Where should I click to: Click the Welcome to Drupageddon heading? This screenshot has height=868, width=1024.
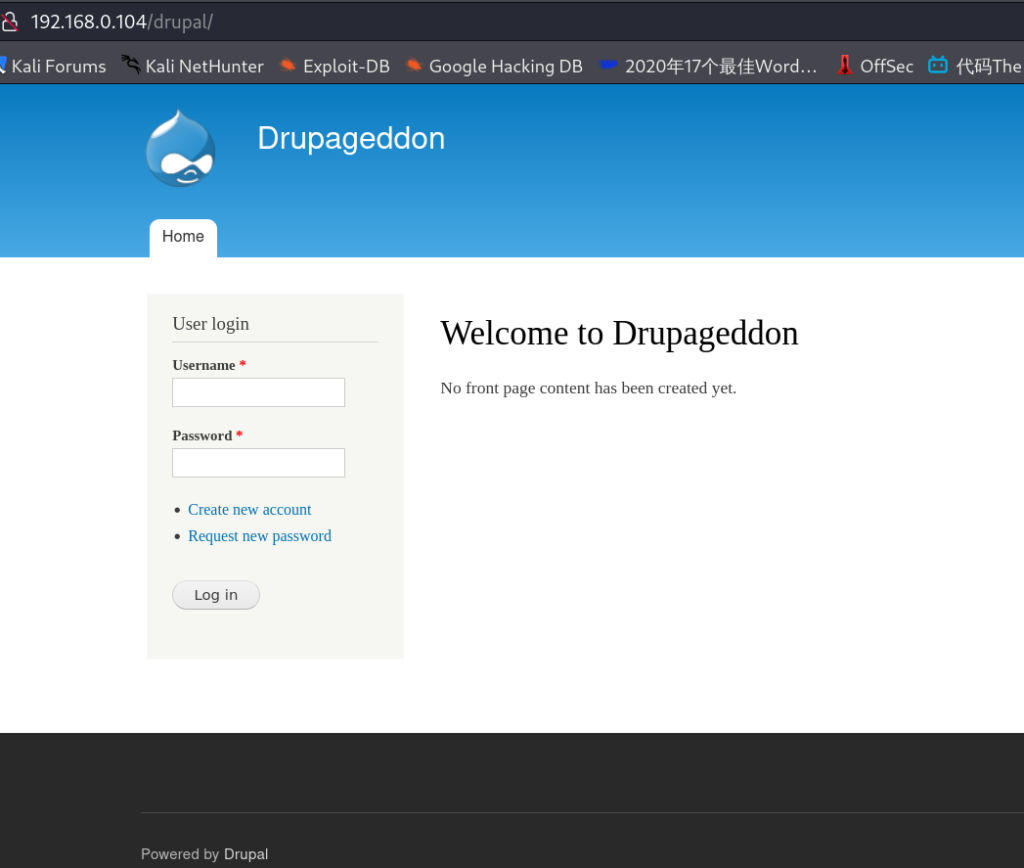[x=619, y=334]
